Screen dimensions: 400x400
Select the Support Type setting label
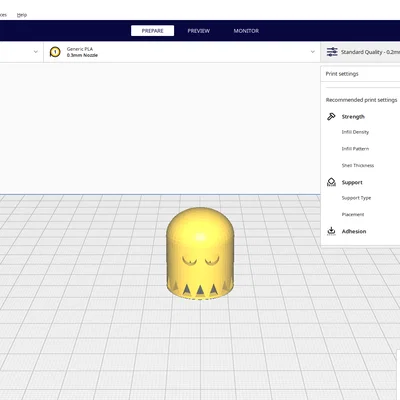(x=356, y=198)
